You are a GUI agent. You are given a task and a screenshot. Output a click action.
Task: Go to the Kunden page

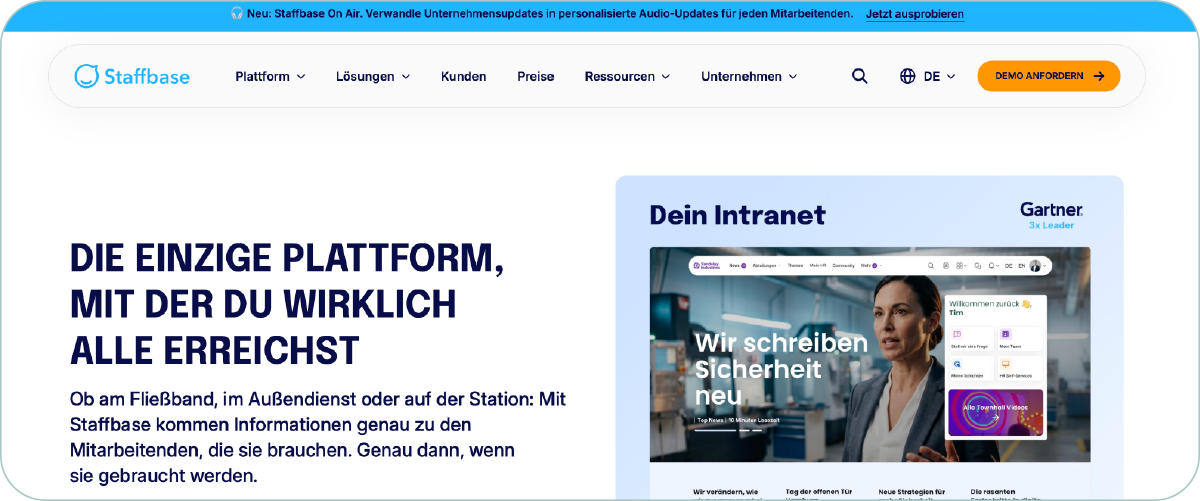pyautogui.click(x=464, y=76)
